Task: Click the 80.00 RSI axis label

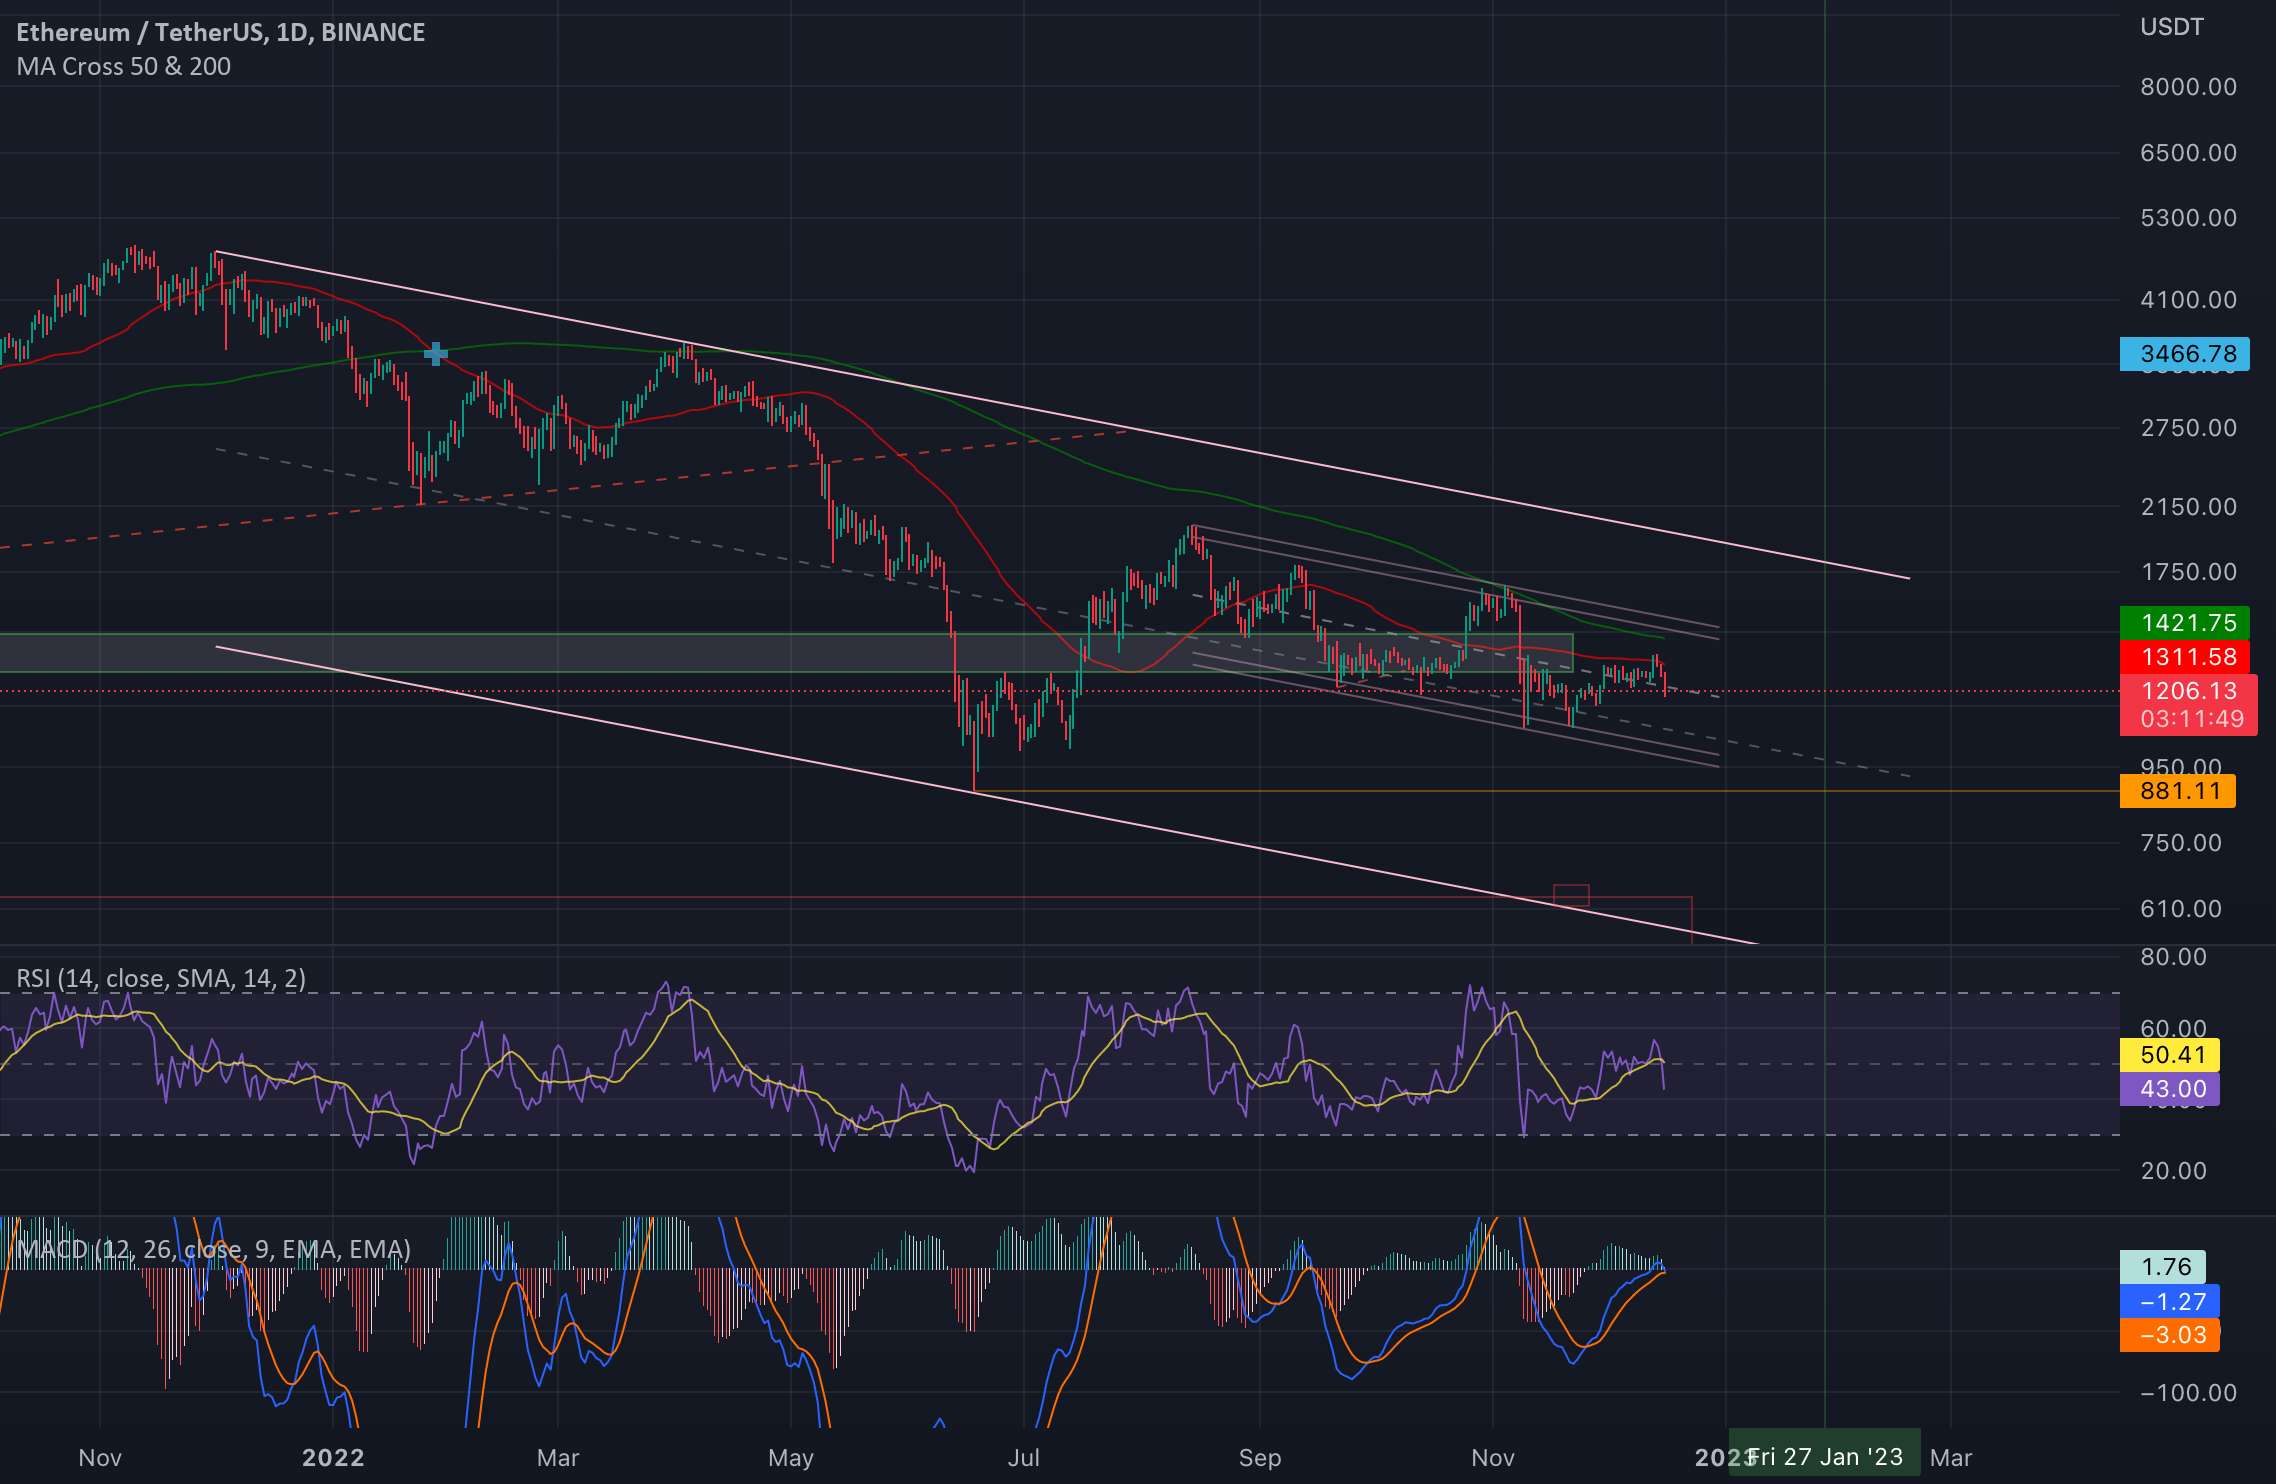Action: [x=2173, y=957]
